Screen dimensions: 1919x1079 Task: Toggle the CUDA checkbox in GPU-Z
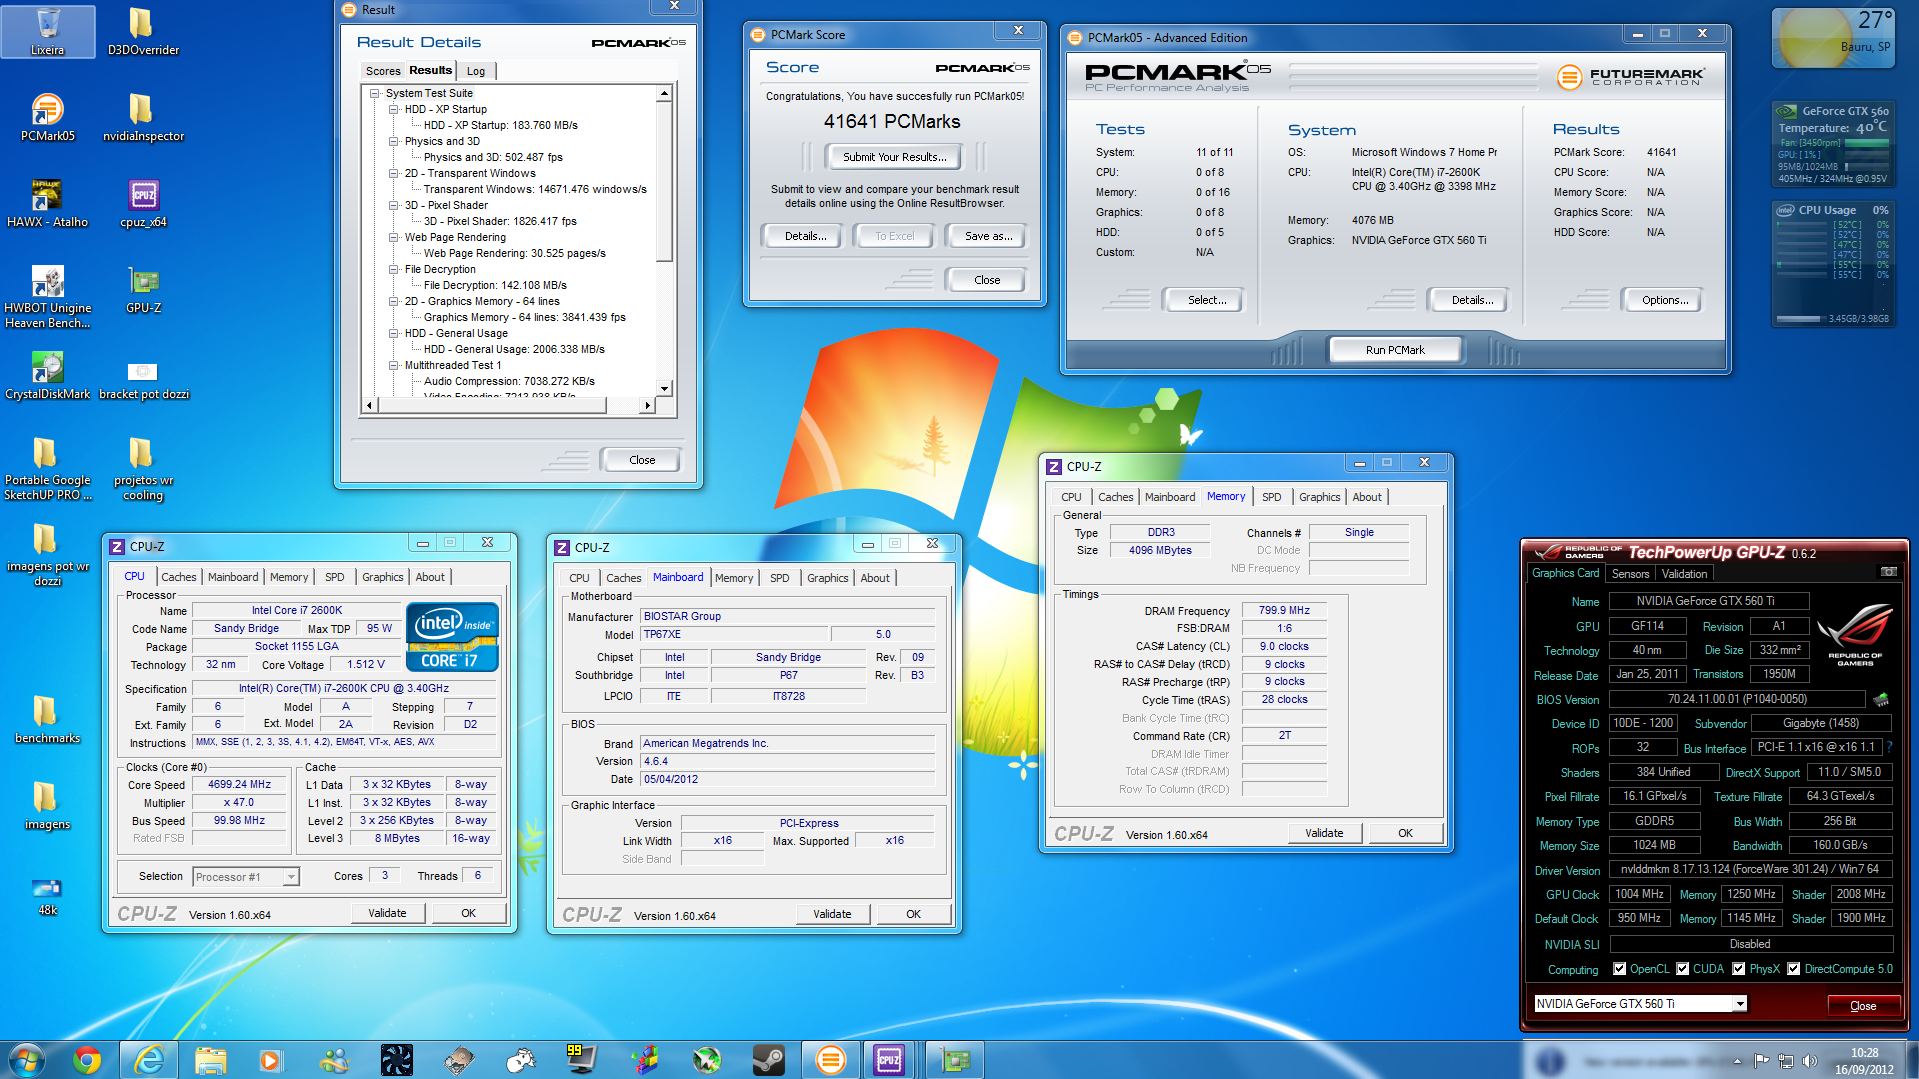[x=1683, y=968]
